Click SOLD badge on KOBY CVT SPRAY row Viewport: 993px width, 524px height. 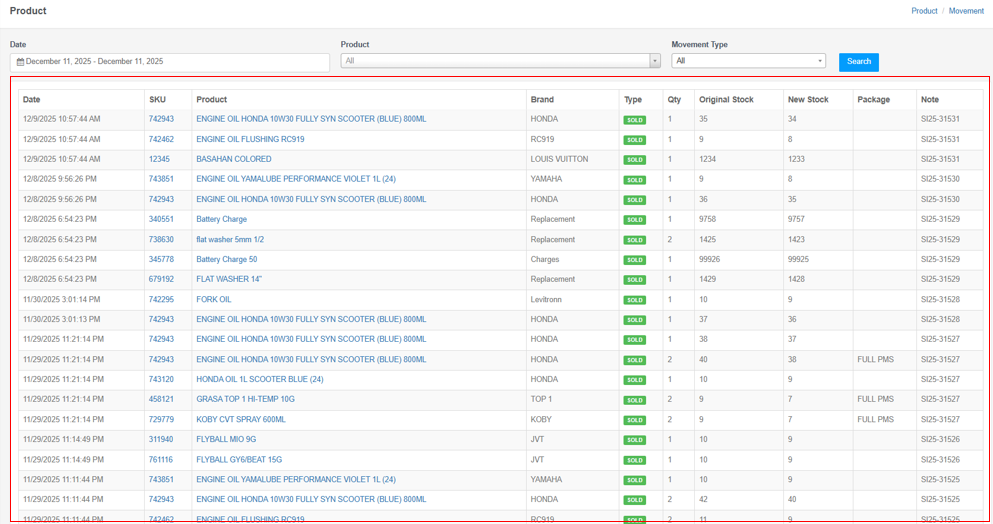pyautogui.click(x=634, y=420)
